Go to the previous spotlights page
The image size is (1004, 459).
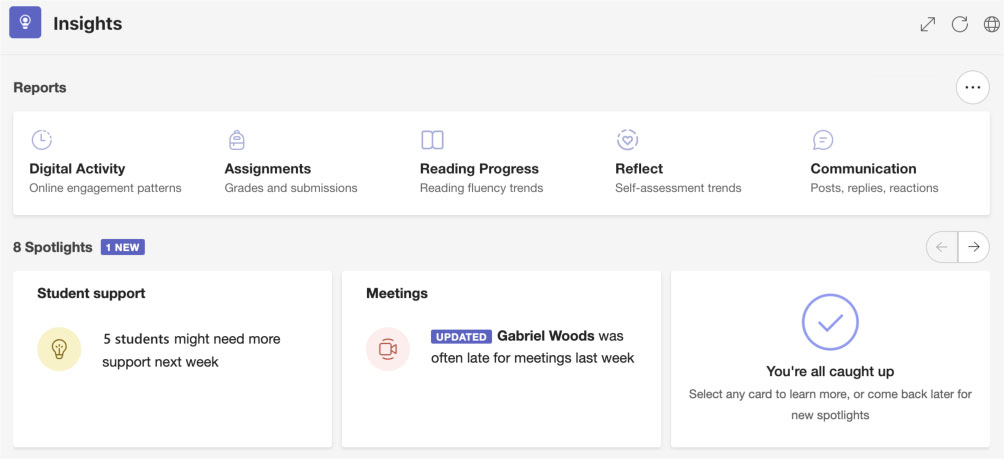tap(942, 247)
